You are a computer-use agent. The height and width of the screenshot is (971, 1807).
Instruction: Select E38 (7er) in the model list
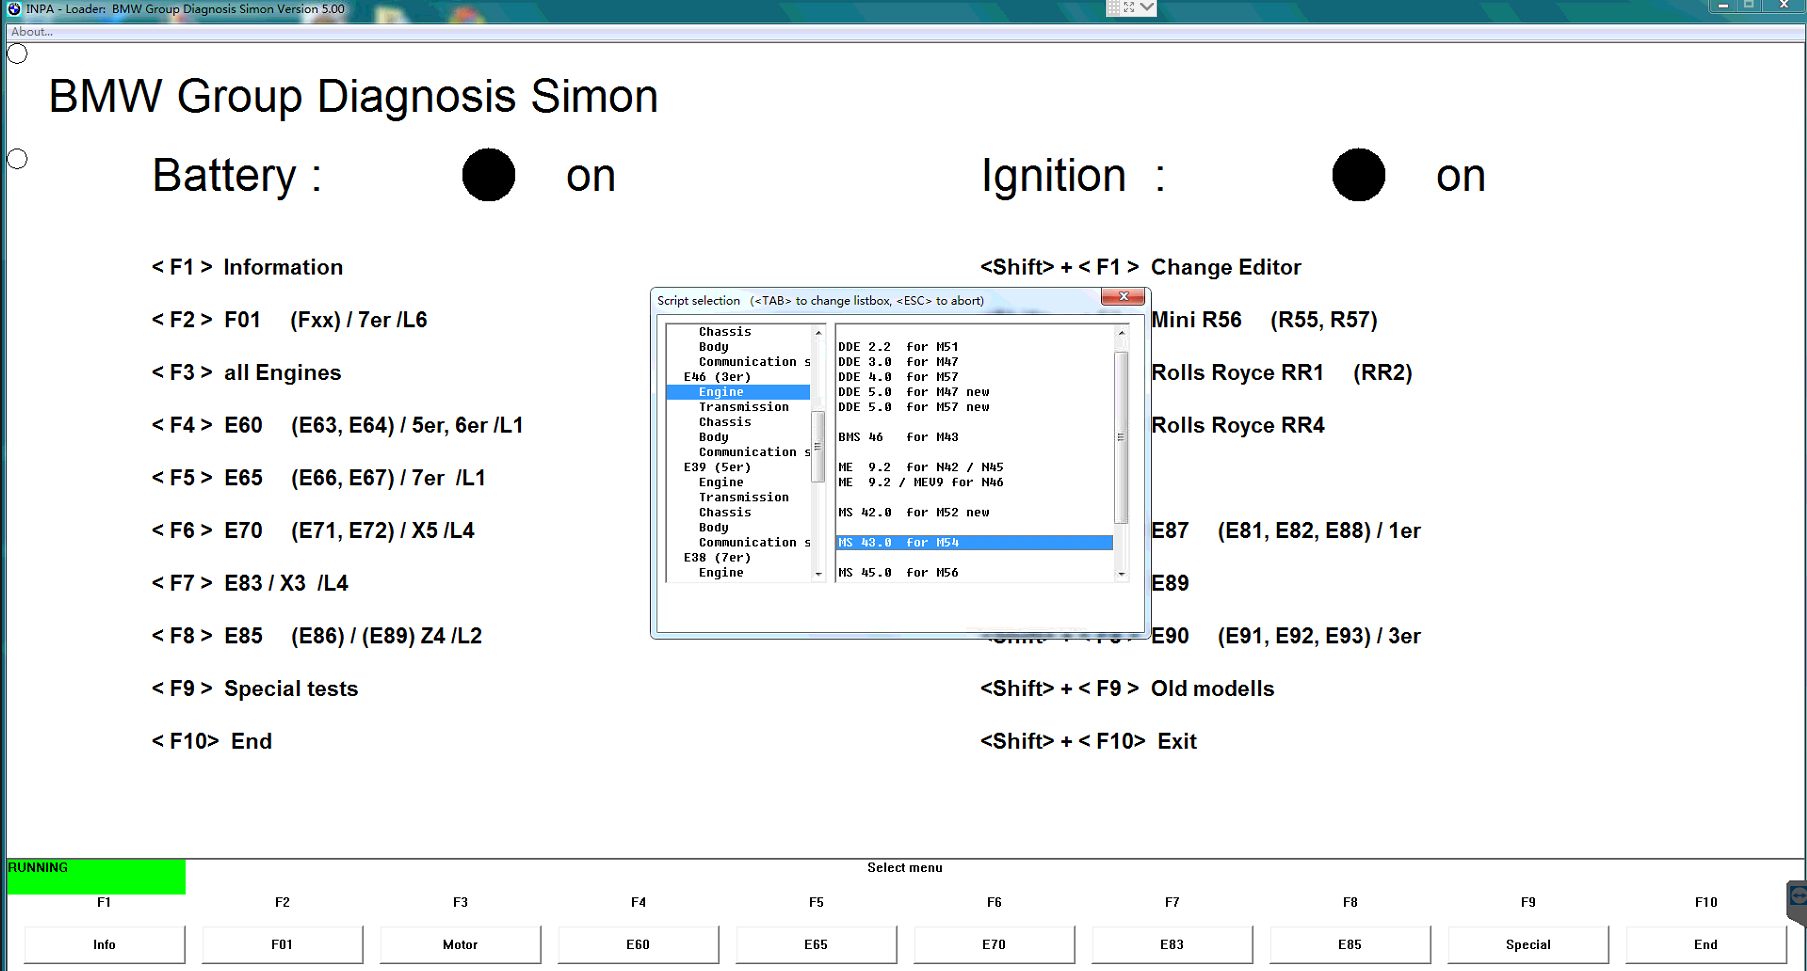pyautogui.click(x=717, y=558)
